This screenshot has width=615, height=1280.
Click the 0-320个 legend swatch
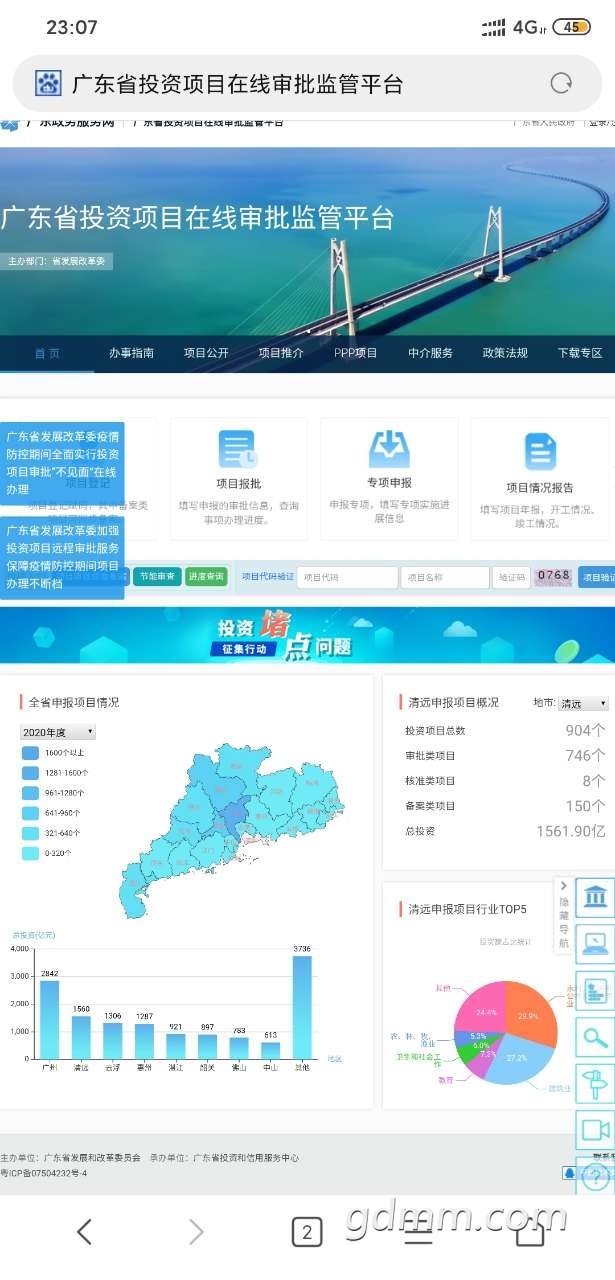point(30,853)
